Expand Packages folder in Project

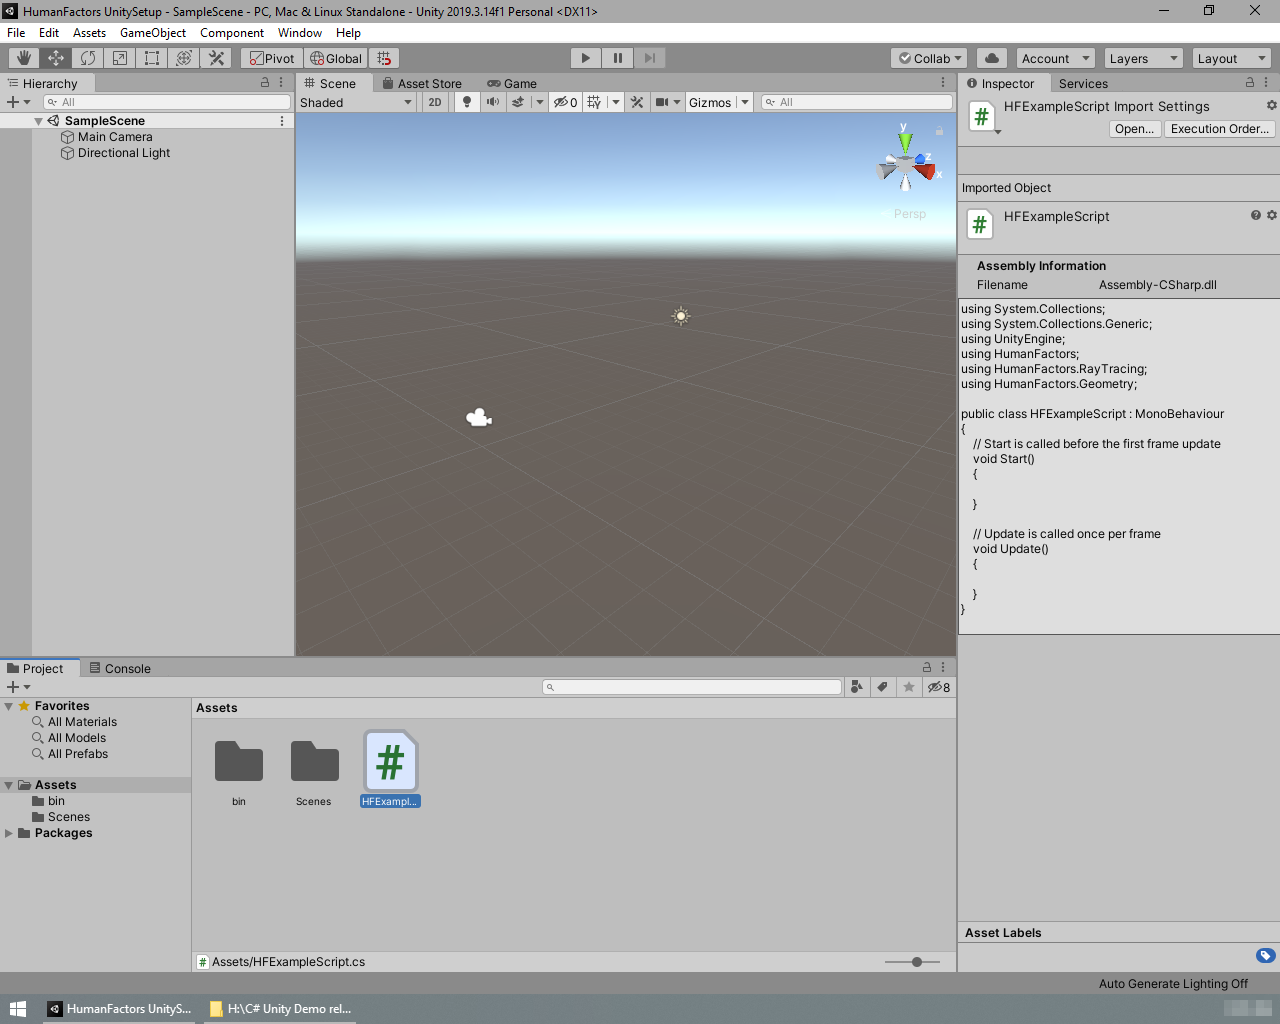[x=9, y=833]
